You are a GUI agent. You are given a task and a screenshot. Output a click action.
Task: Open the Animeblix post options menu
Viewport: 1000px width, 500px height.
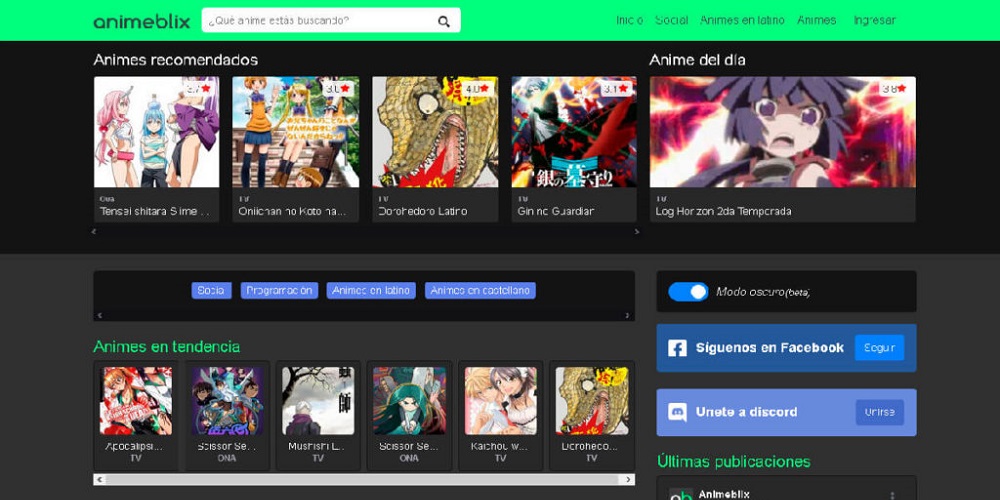[x=892, y=496]
